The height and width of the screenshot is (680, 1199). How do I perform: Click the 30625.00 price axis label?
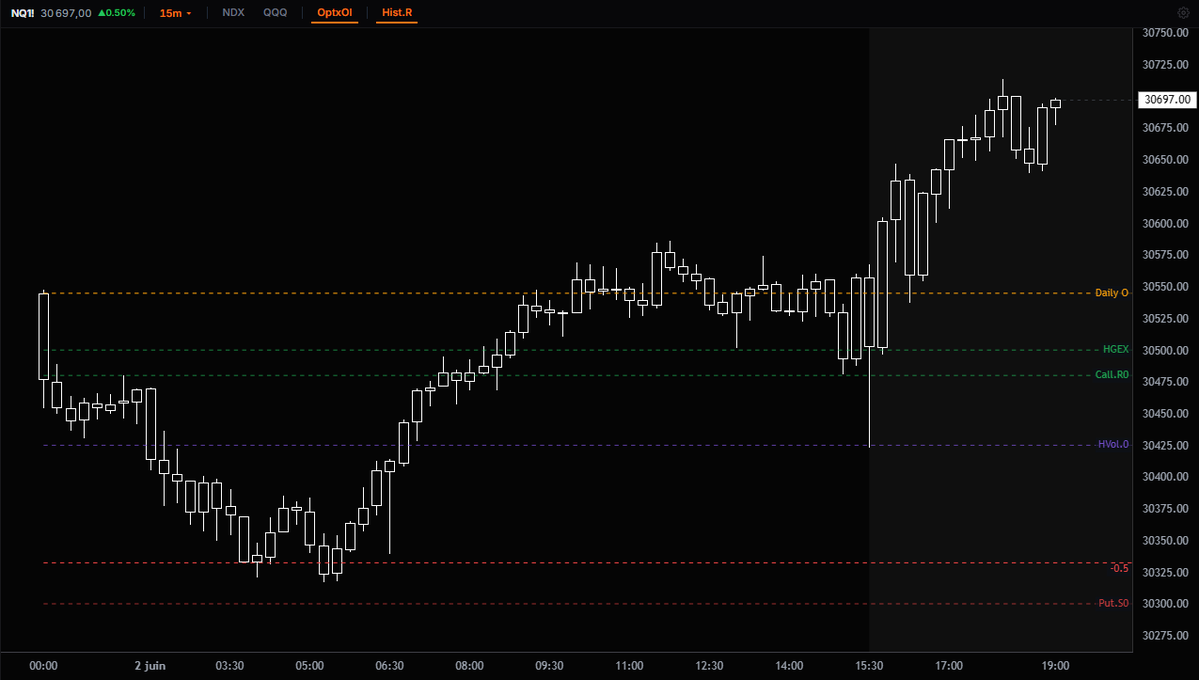click(1165, 191)
